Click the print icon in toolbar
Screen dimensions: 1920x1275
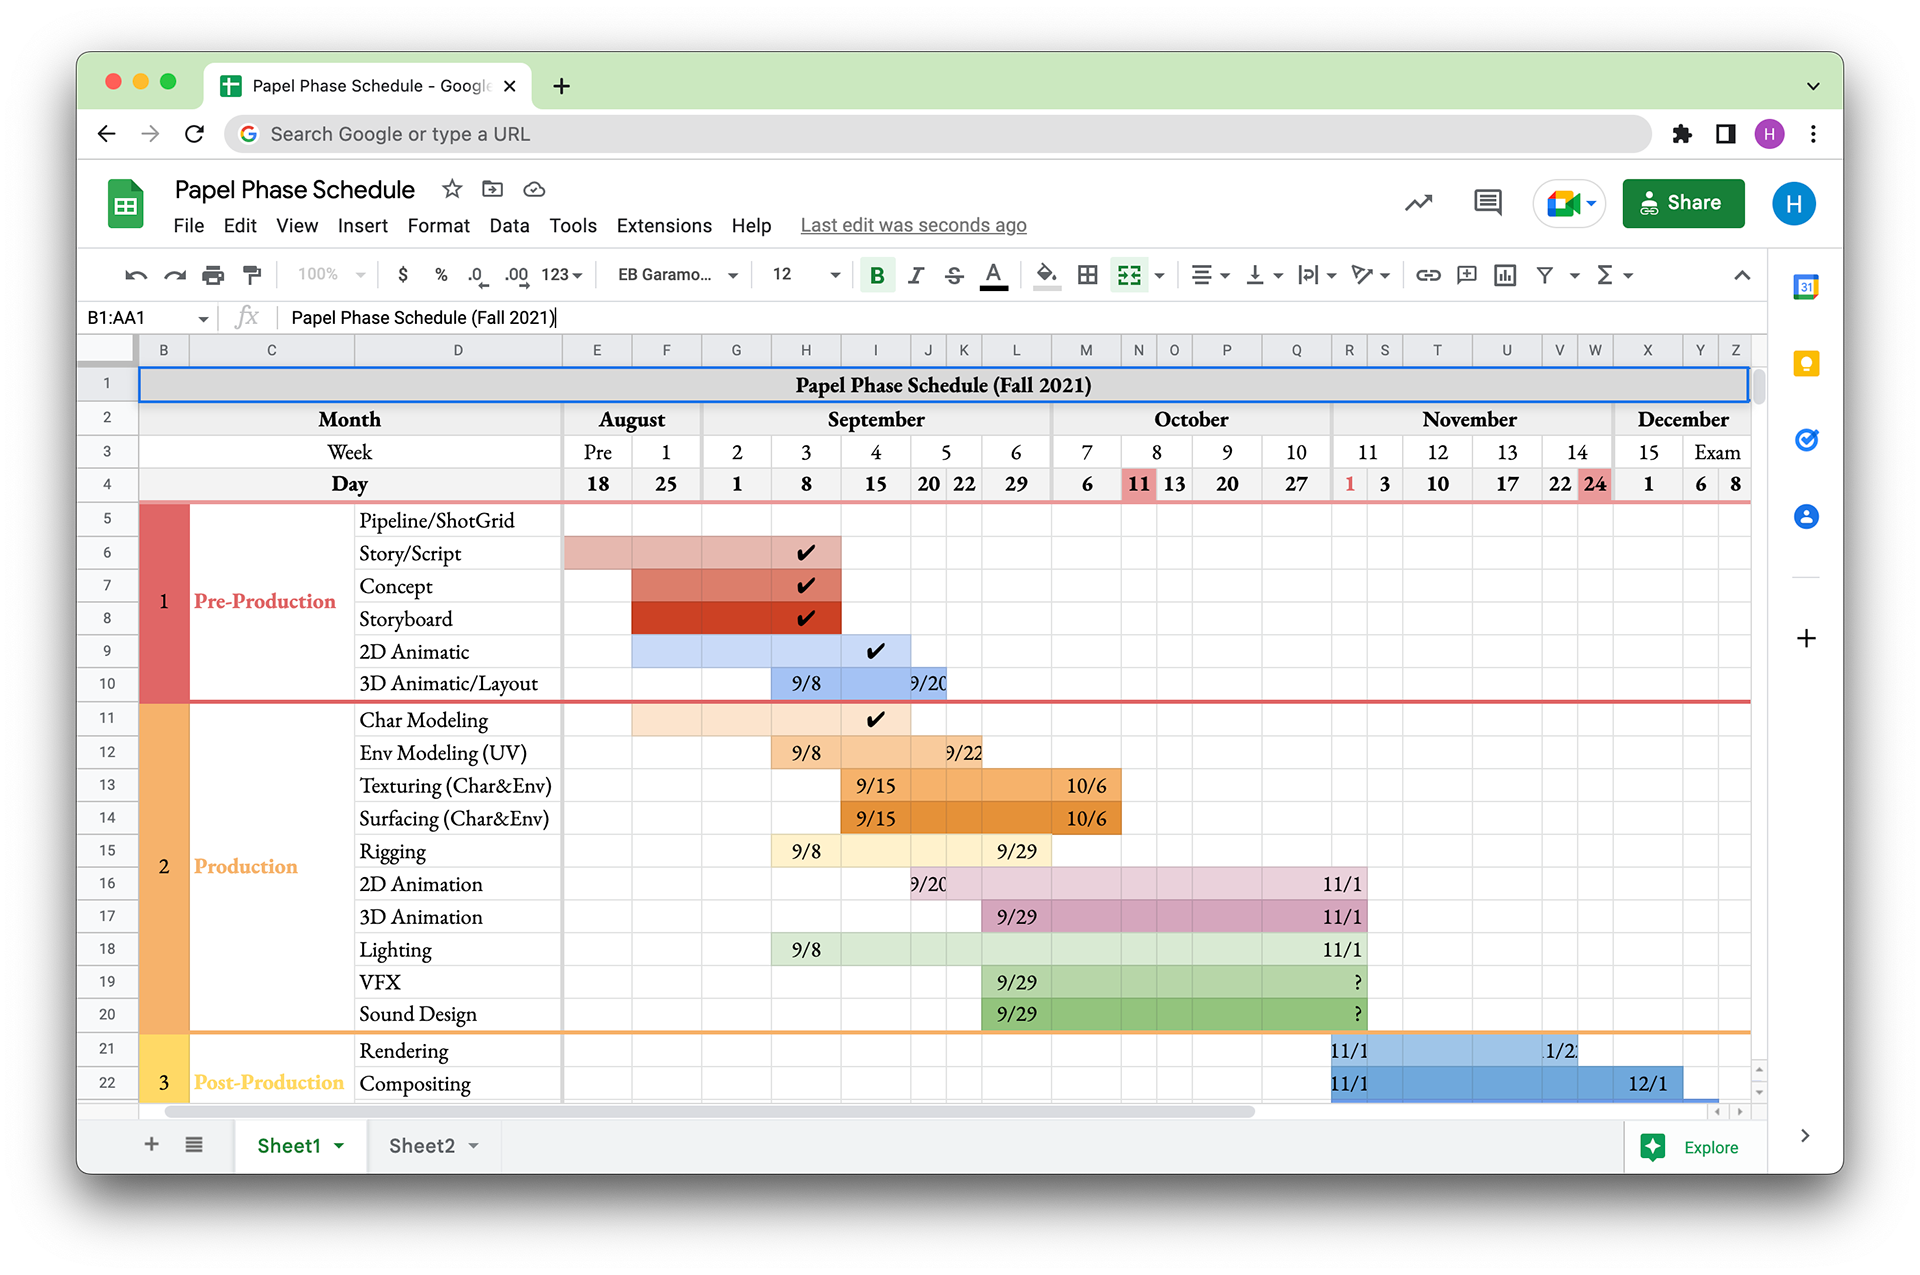coord(213,275)
